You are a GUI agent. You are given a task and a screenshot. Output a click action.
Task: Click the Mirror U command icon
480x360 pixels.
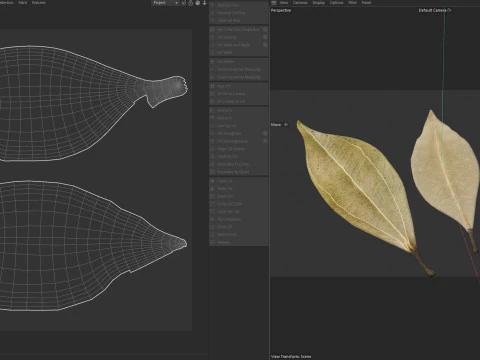212,110
